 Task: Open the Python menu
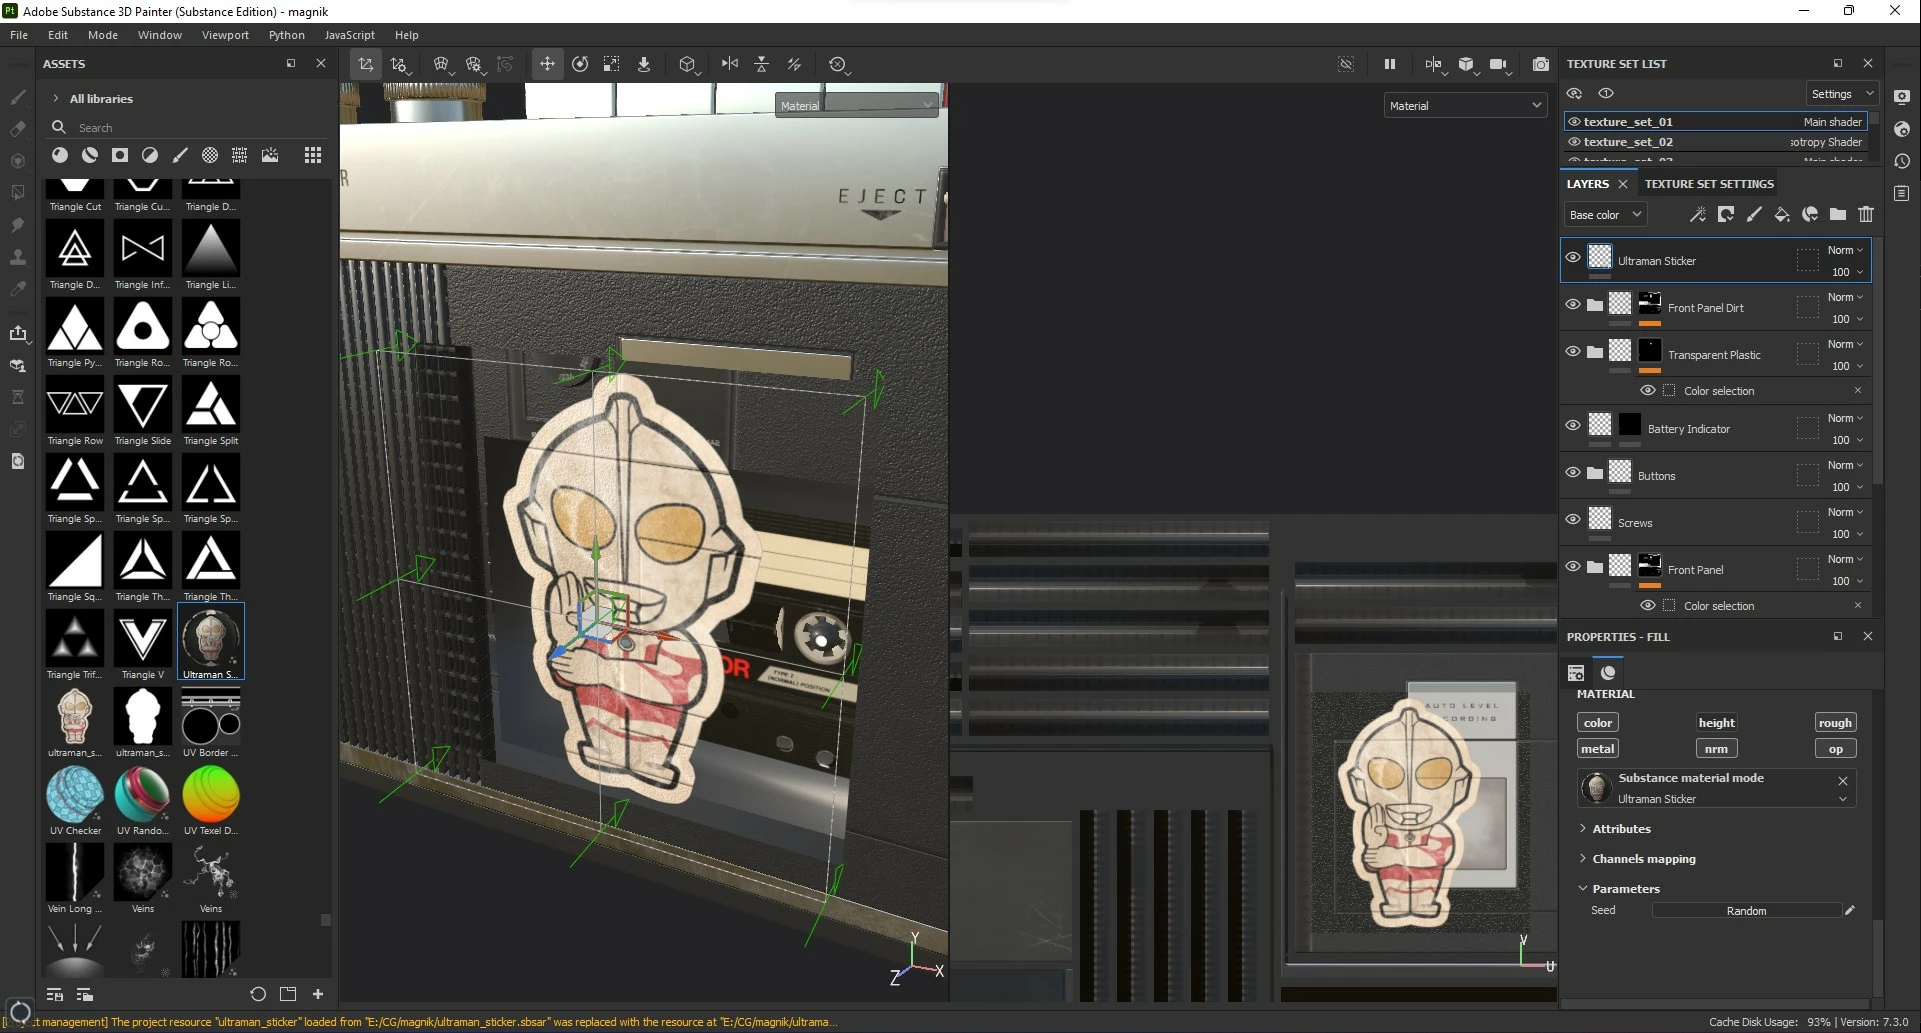pyautogui.click(x=287, y=35)
